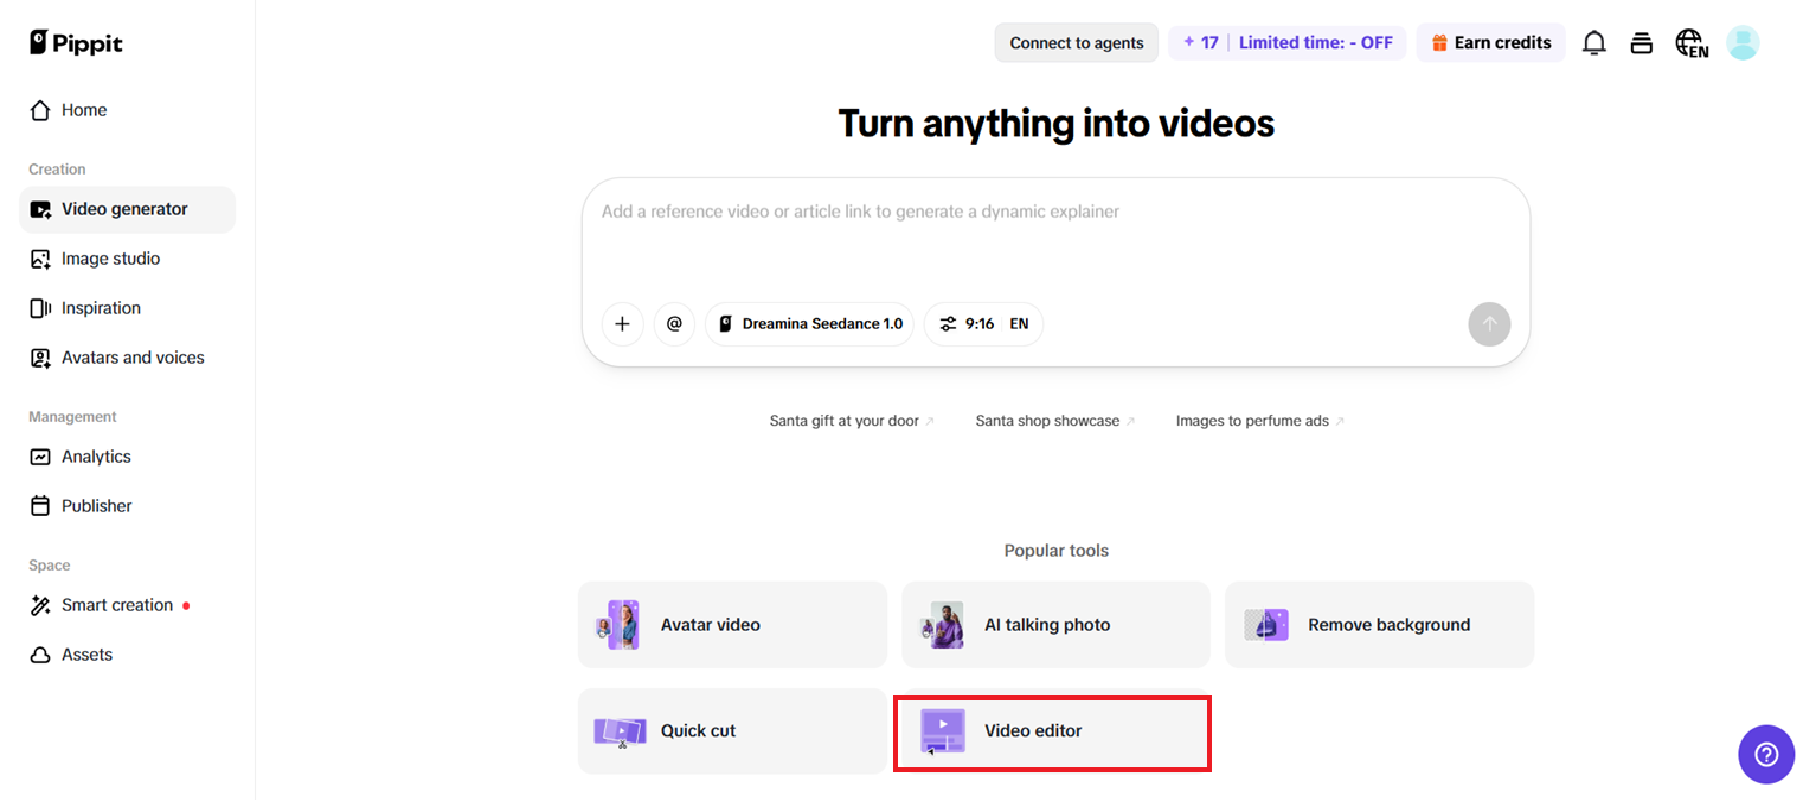Click the send arrow button
The width and height of the screenshot is (1813, 800).
click(x=1489, y=324)
